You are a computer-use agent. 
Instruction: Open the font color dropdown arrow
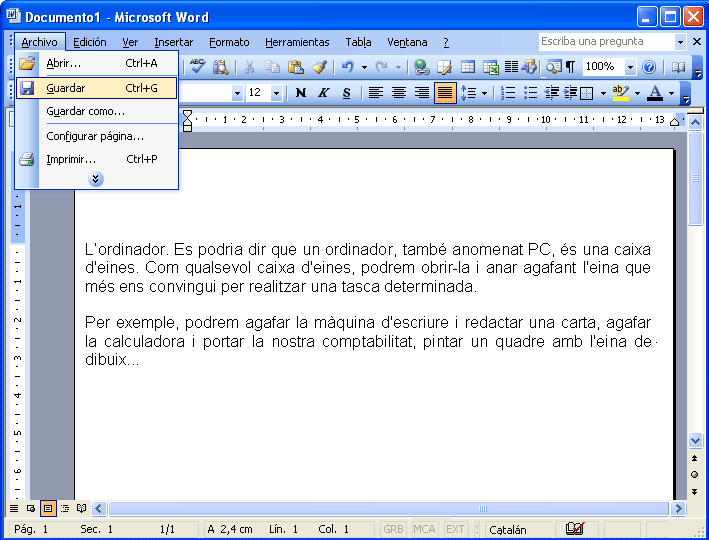[x=671, y=93]
